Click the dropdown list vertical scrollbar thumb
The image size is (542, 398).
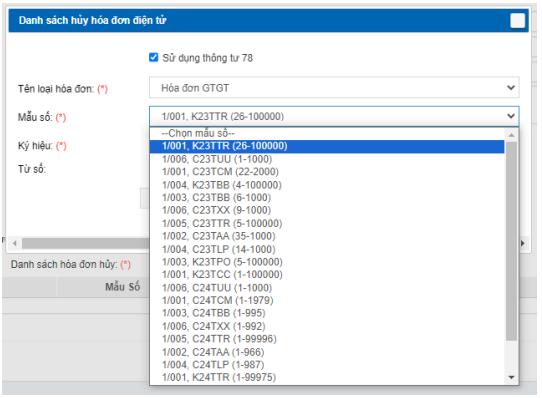pos(512,241)
